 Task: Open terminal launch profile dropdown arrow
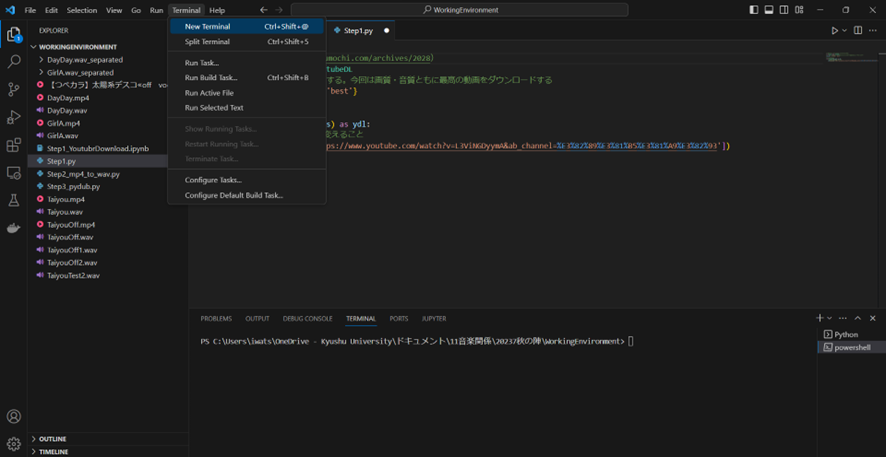[828, 319]
